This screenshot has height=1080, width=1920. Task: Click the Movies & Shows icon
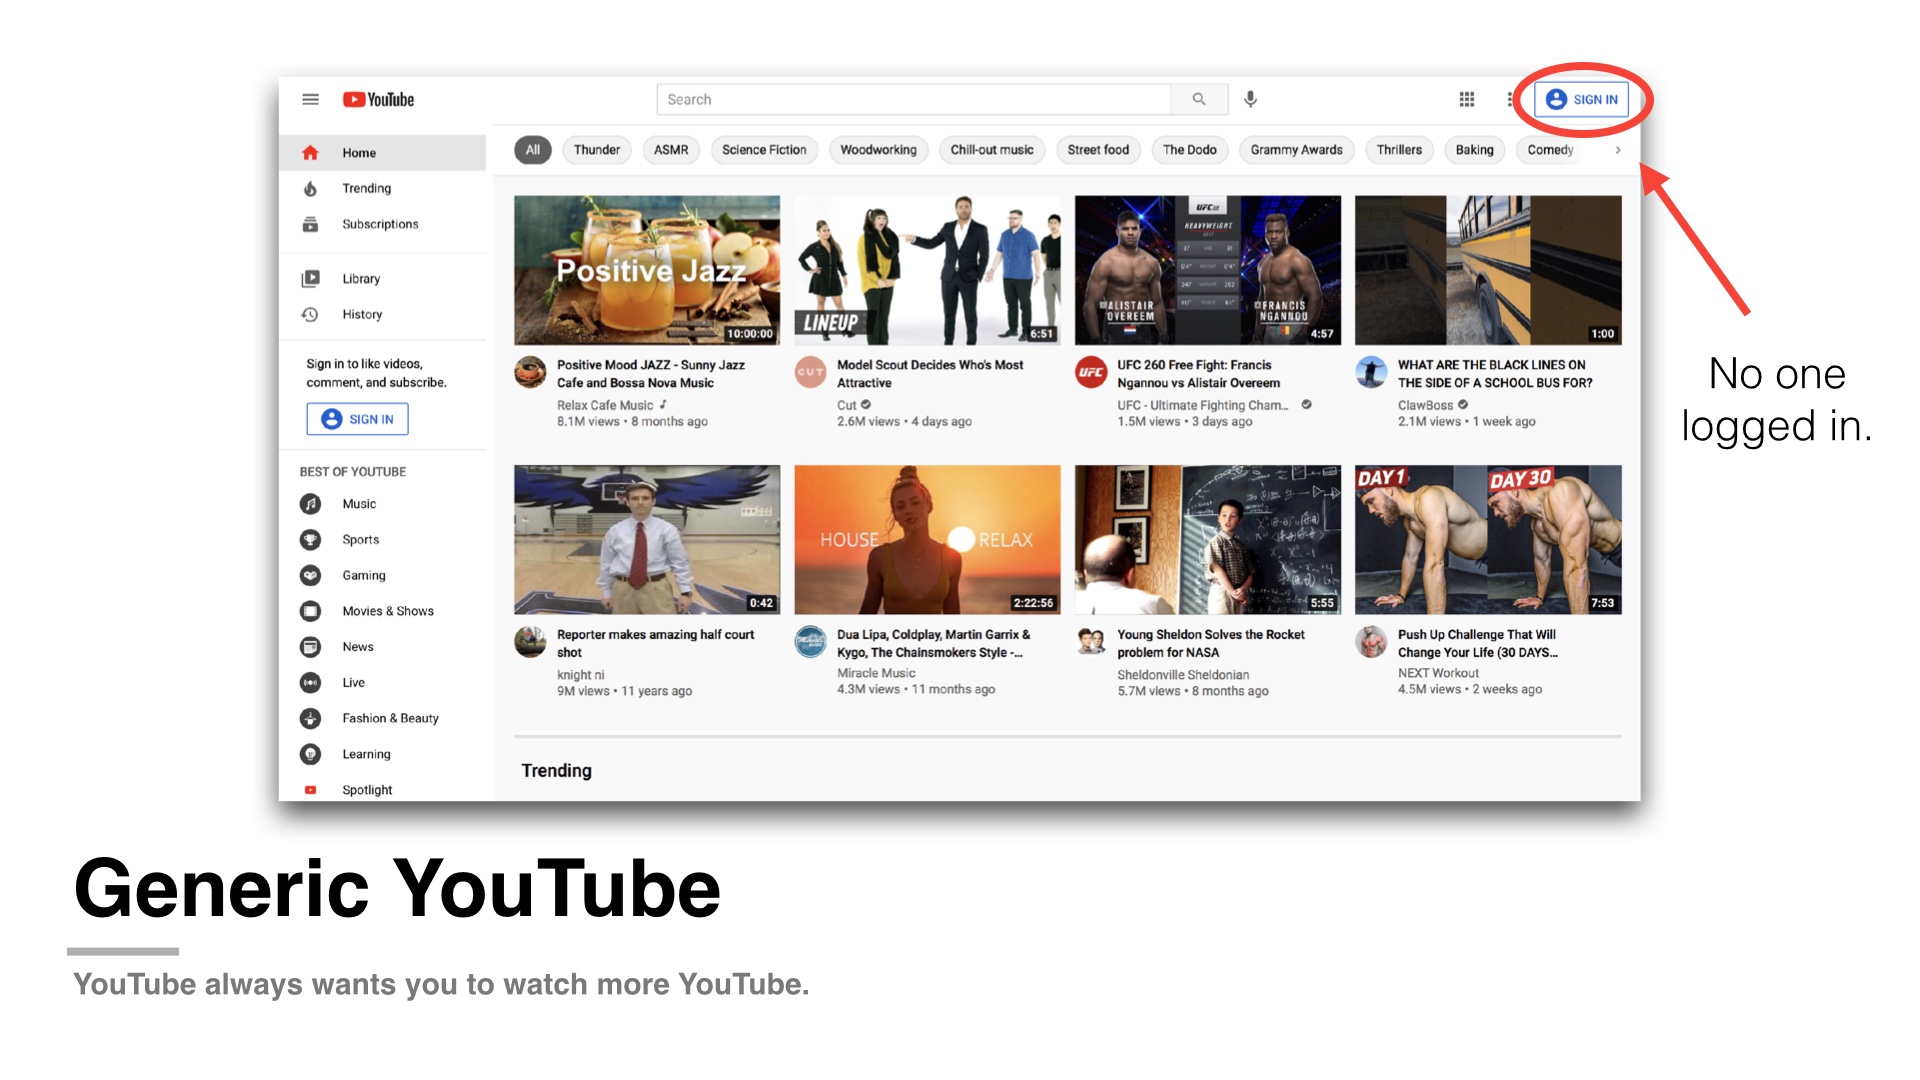tap(311, 611)
